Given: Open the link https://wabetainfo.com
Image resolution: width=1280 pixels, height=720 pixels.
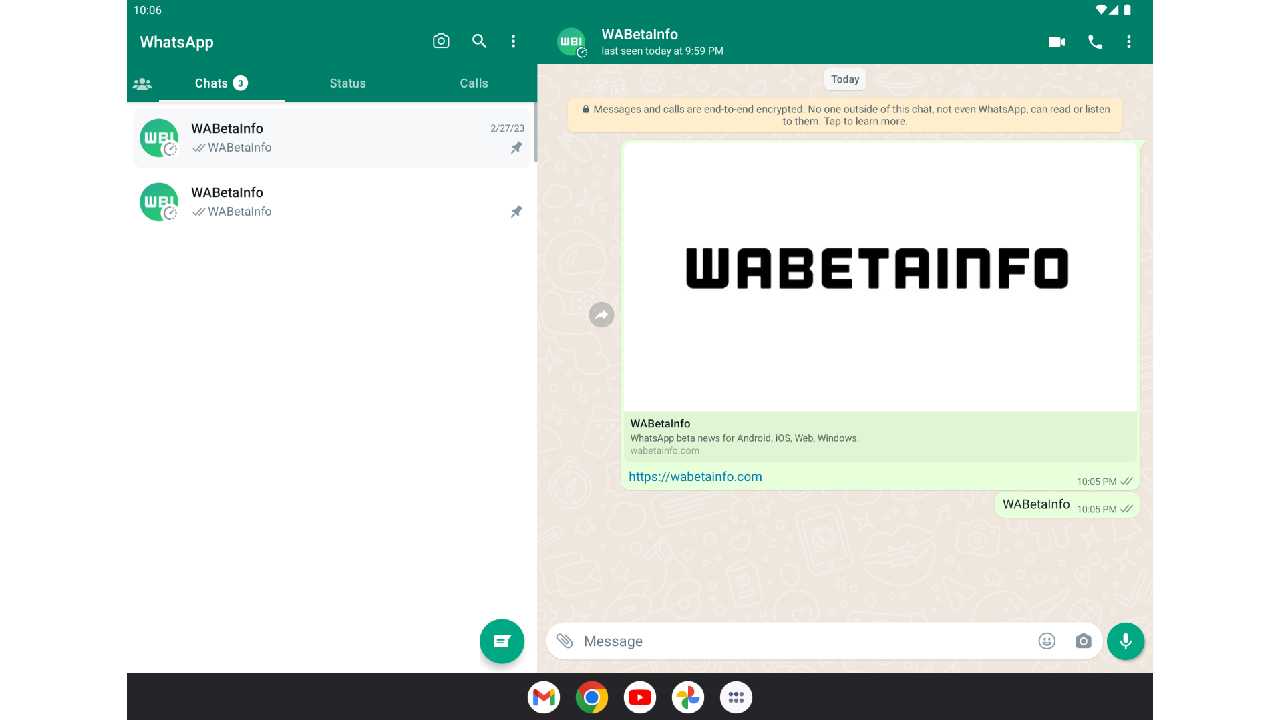Looking at the screenshot, I should 695,477.
